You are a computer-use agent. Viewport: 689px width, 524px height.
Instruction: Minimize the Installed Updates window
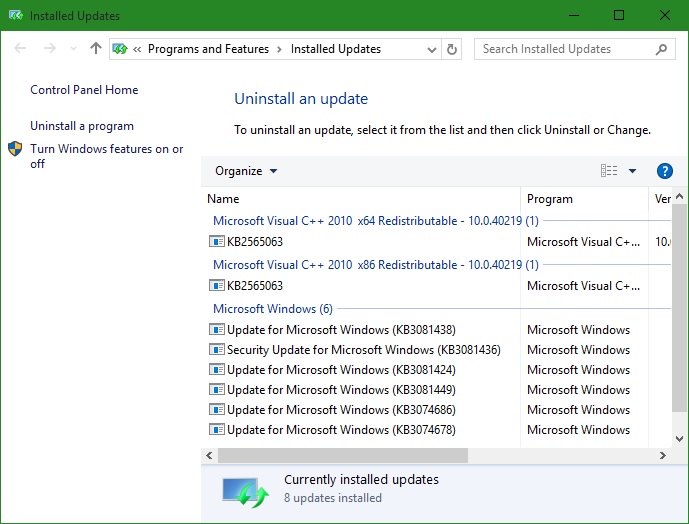coord(573,15)
